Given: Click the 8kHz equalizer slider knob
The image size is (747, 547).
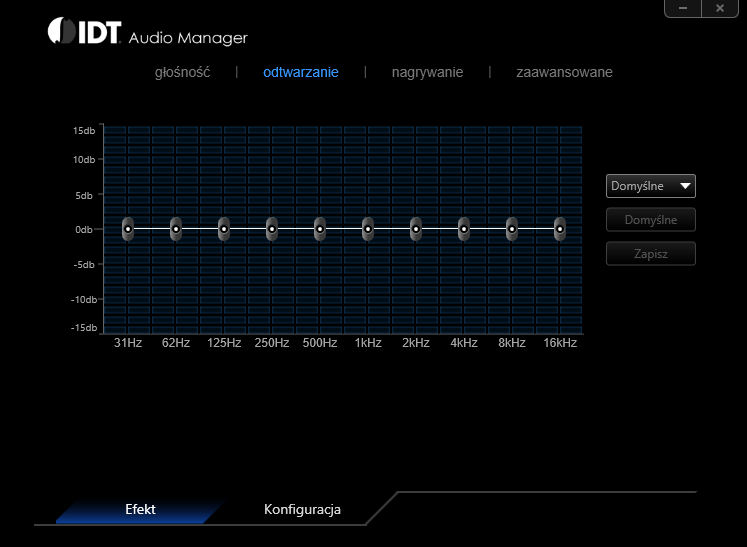Looking at the screenshot, I should tap(512, 229).
